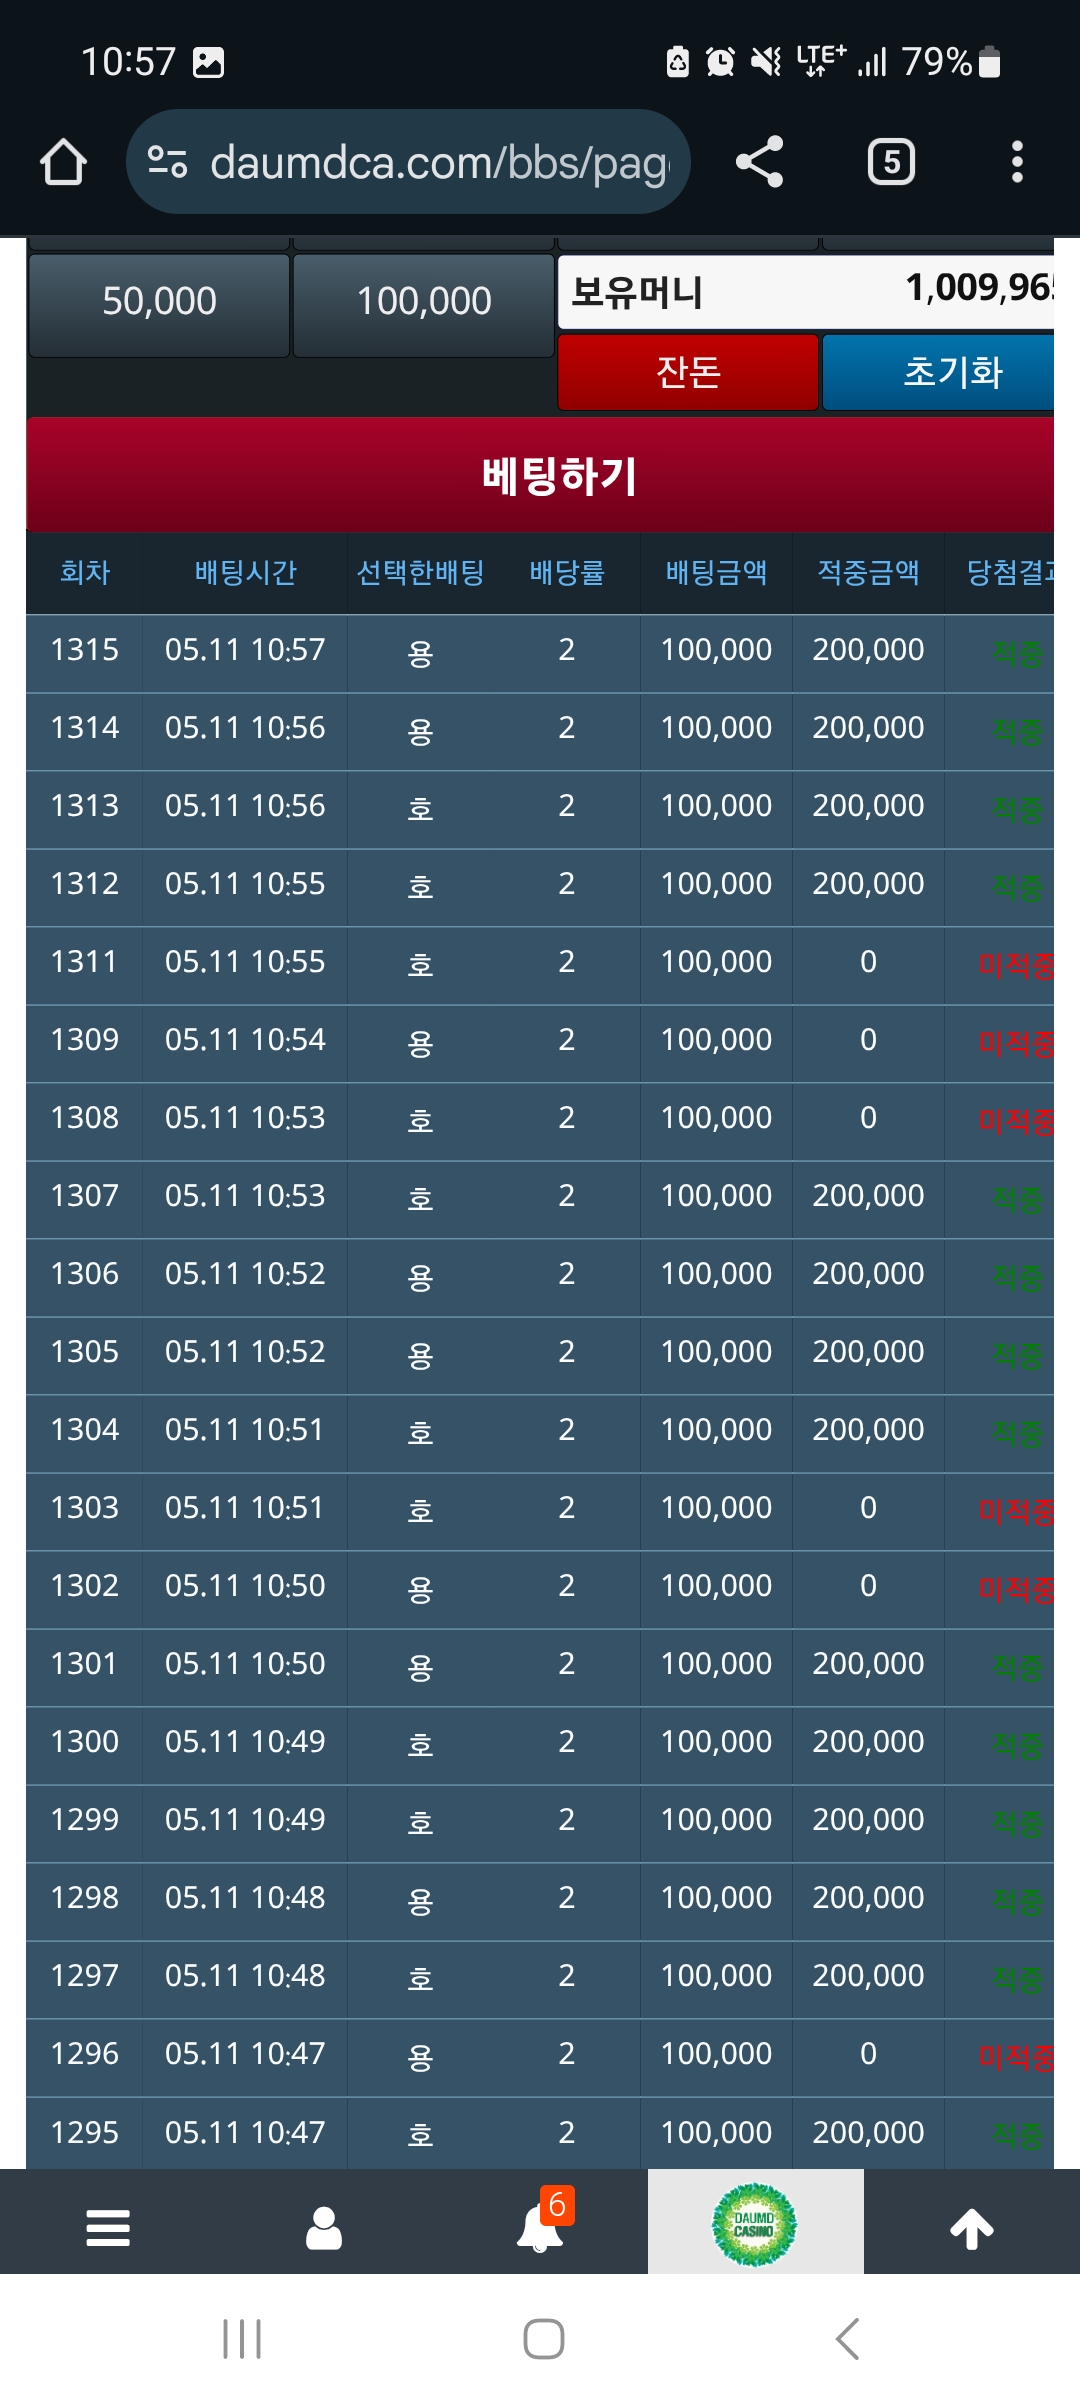This screenshot has height=2400, width=1080.
Task: Click the 용 selection in row 1302
Action: coord(420,1590)
